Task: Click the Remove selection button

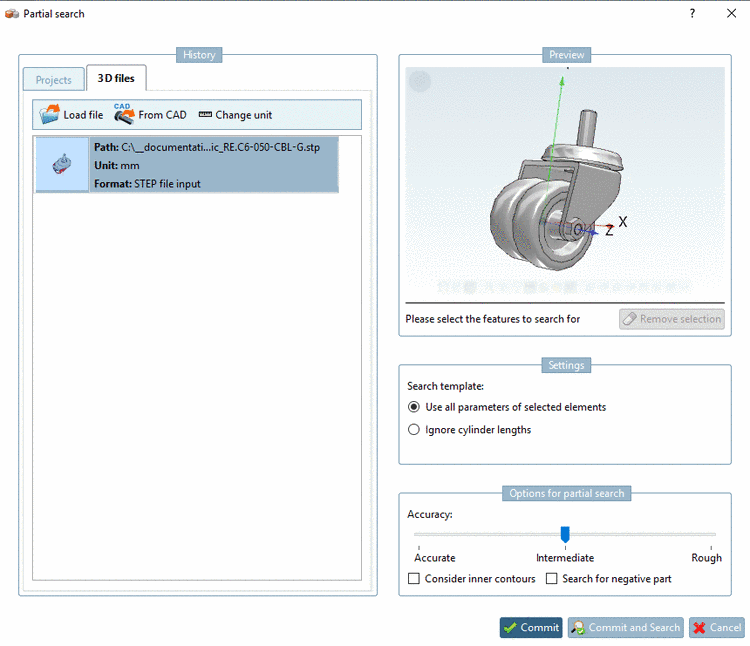Action: 671,319
